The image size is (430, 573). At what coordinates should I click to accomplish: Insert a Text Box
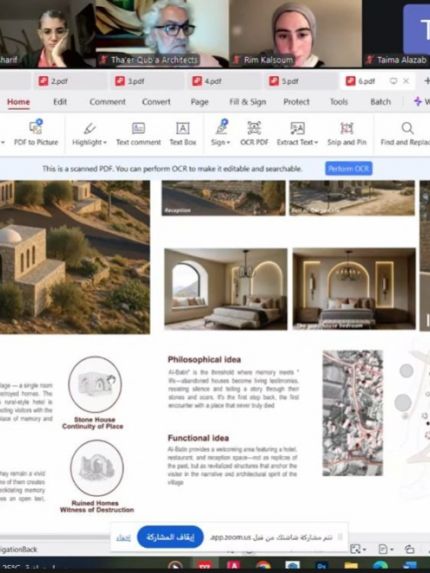point(183,134)
